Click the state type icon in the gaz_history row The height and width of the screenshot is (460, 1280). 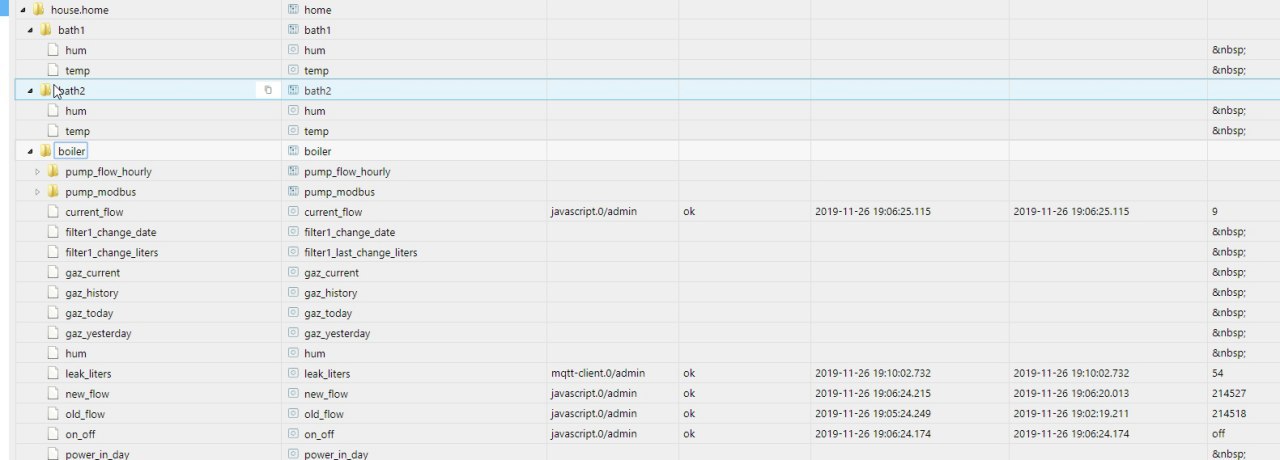pos(293,293)
